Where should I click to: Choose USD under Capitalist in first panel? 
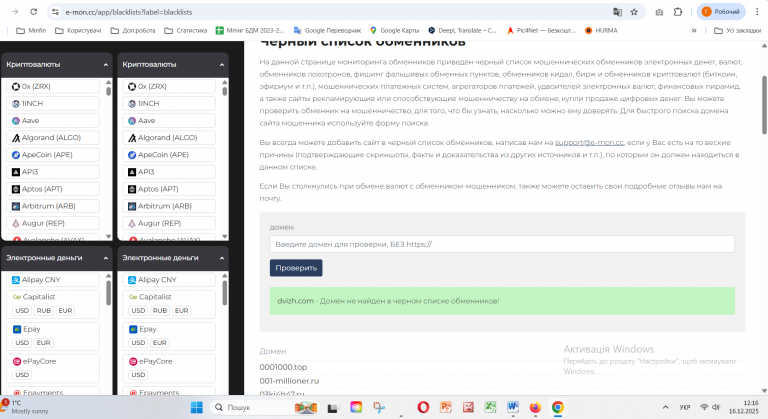click(22, 311)
